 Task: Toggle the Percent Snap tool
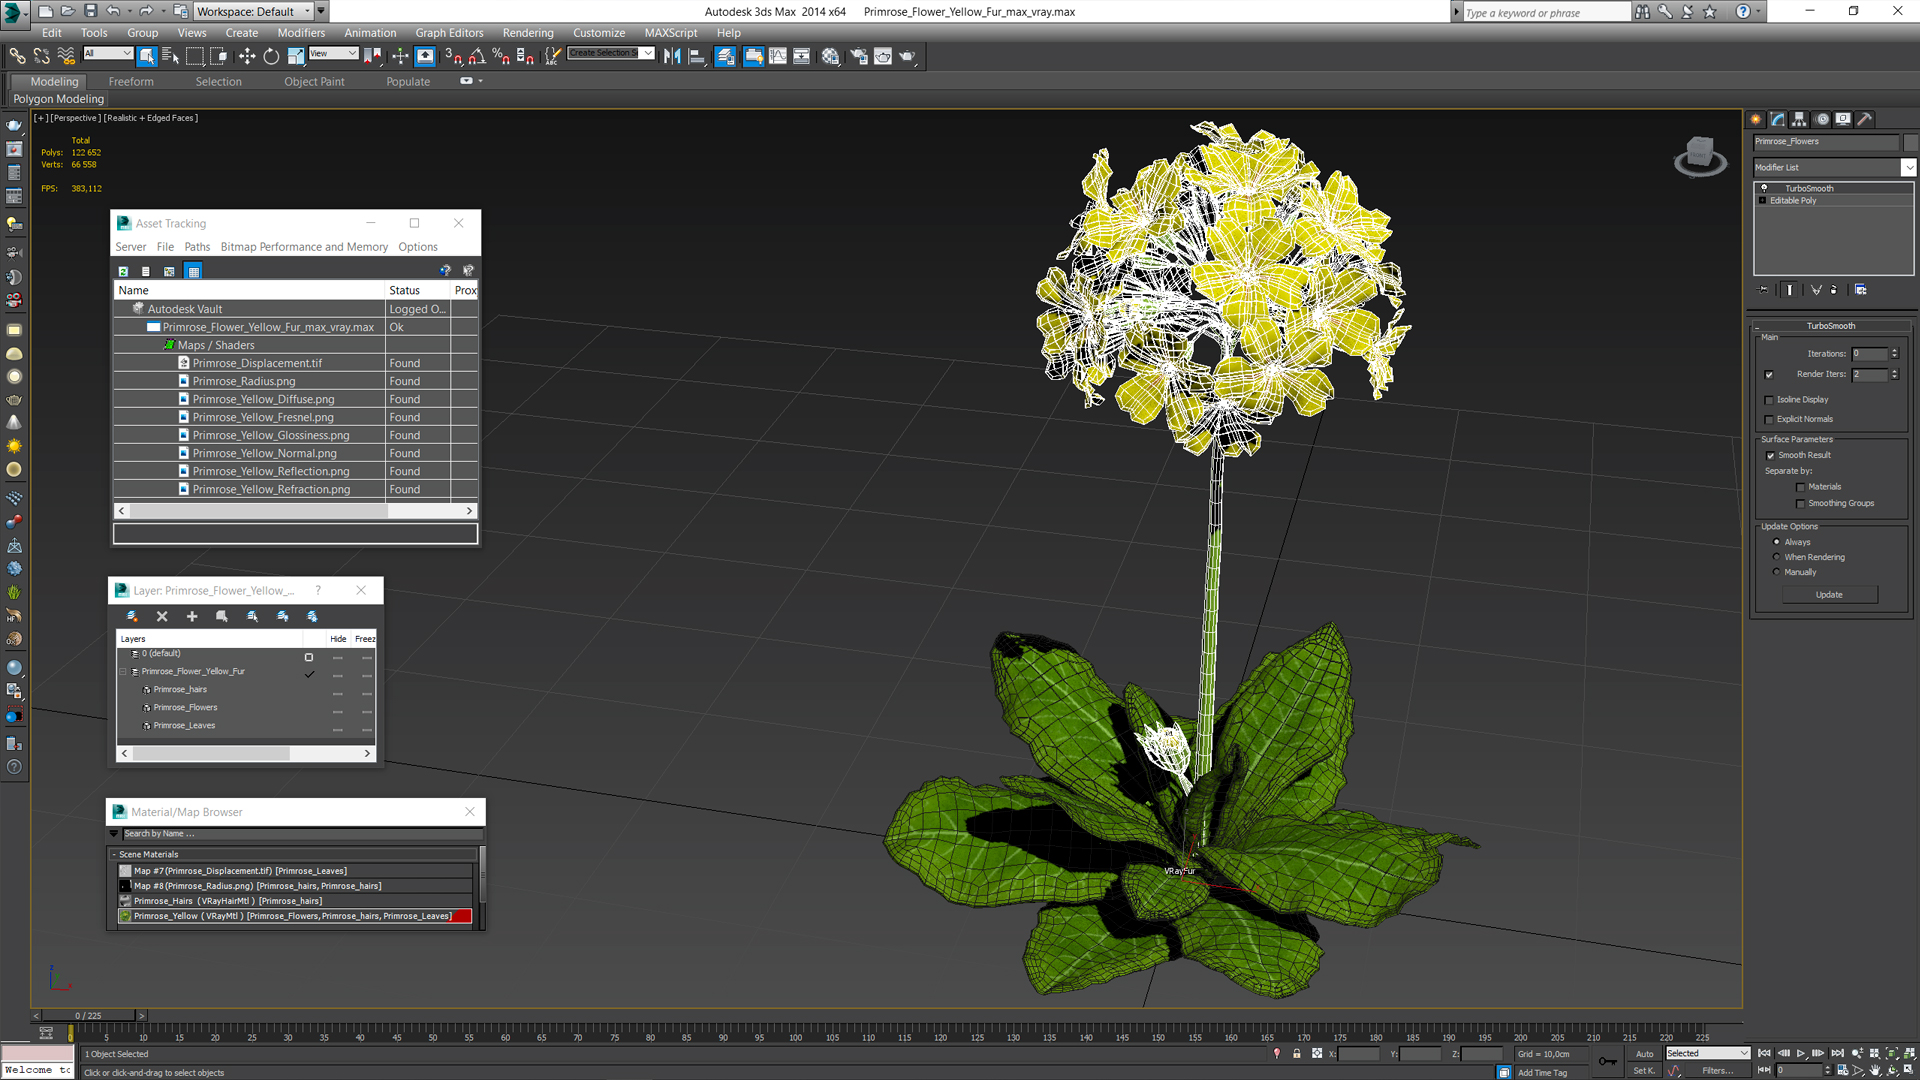(501, 56)
